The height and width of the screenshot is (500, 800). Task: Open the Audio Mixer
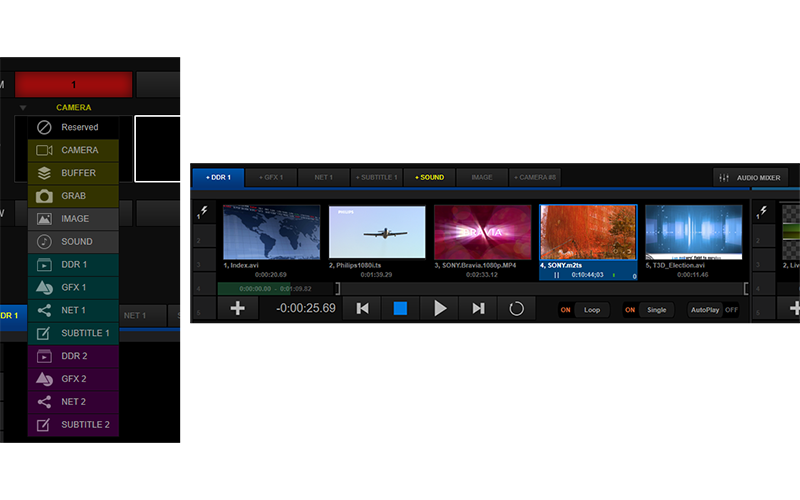pos(750,177)
